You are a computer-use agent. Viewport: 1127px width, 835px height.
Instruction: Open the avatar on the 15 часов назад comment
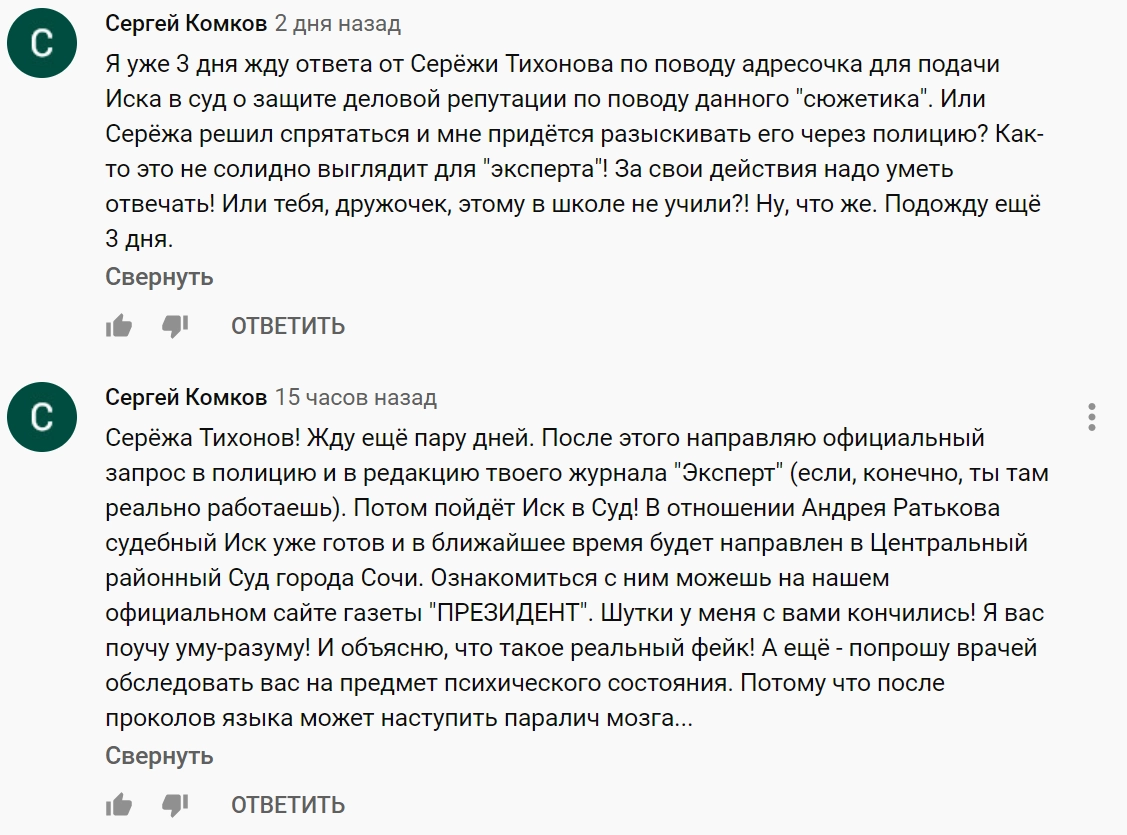click(x=41, y=417)
